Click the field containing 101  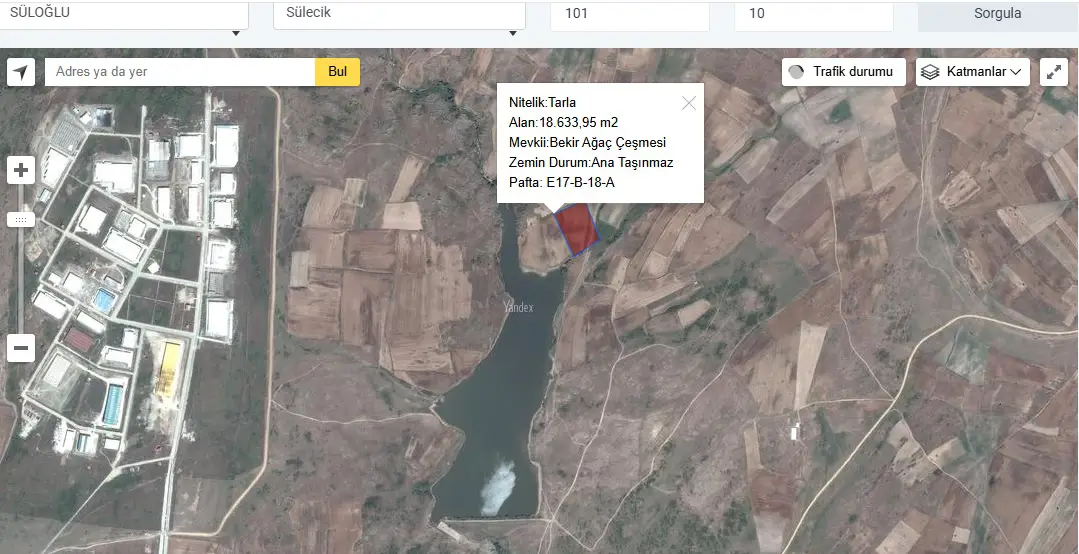pyautogui.click(x=630, y=15)
